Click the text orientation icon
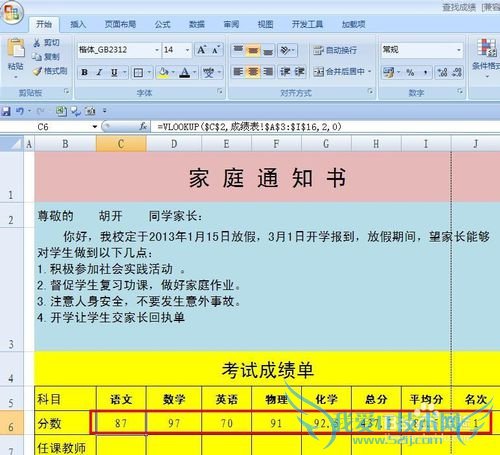Image resolution: width=500 pixels, height=455 pixels. pyautogui.click(x=285, y=50)
